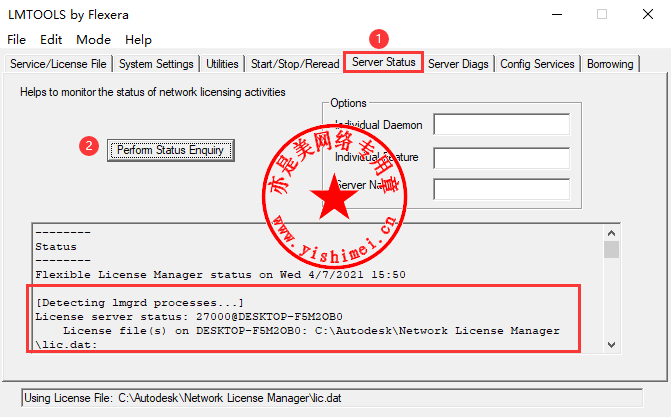Open the Mode menu
The width and height of the screenshot is (671, 417).
[93, 40]
